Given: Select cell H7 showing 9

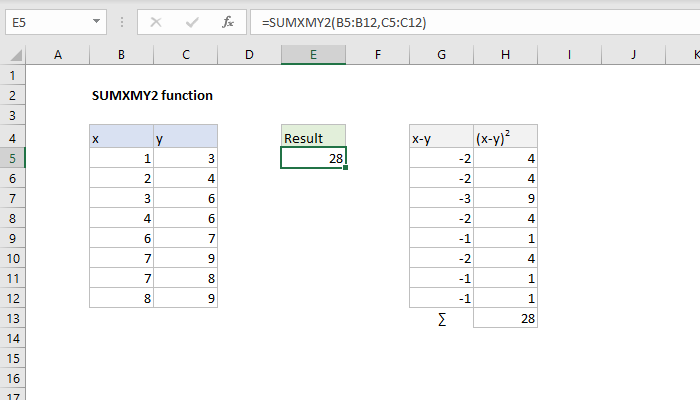Looking at the screenshot, I should pos(505,198).
